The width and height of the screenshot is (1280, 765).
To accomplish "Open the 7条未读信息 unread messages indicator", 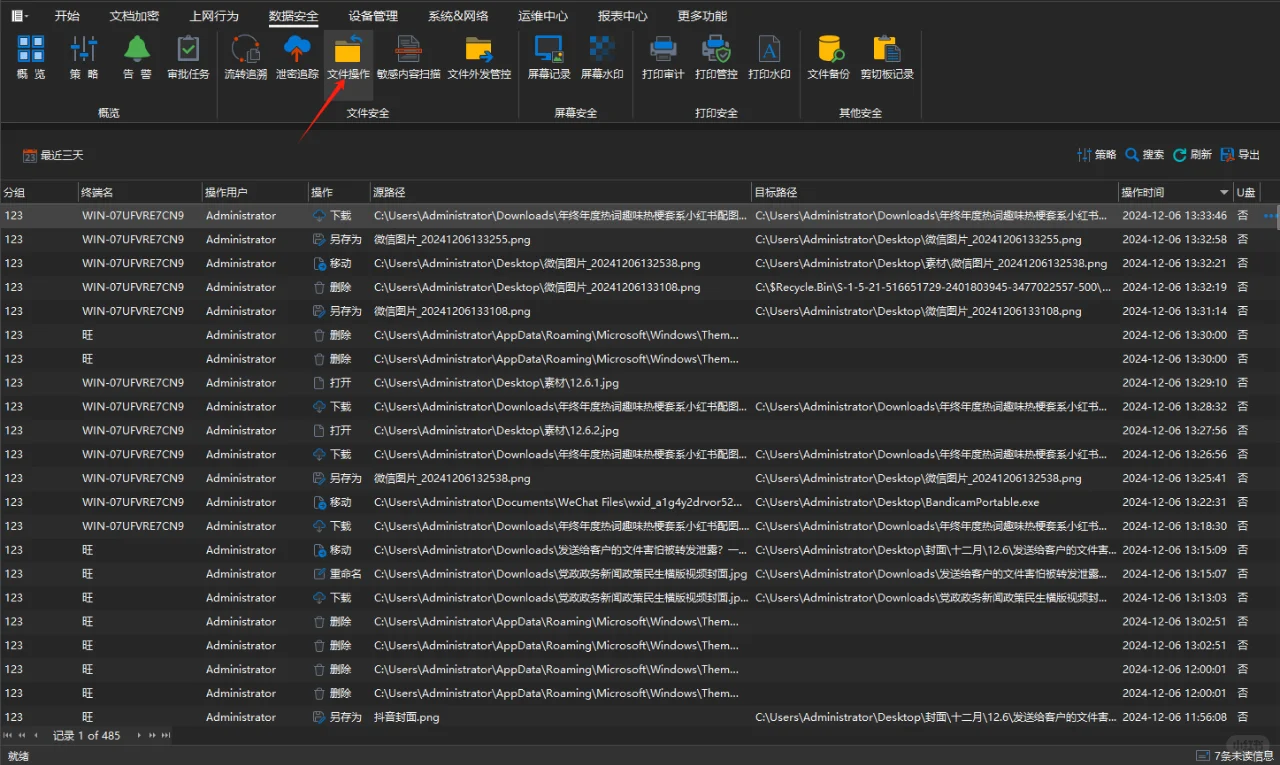I will click(1234, 755).
